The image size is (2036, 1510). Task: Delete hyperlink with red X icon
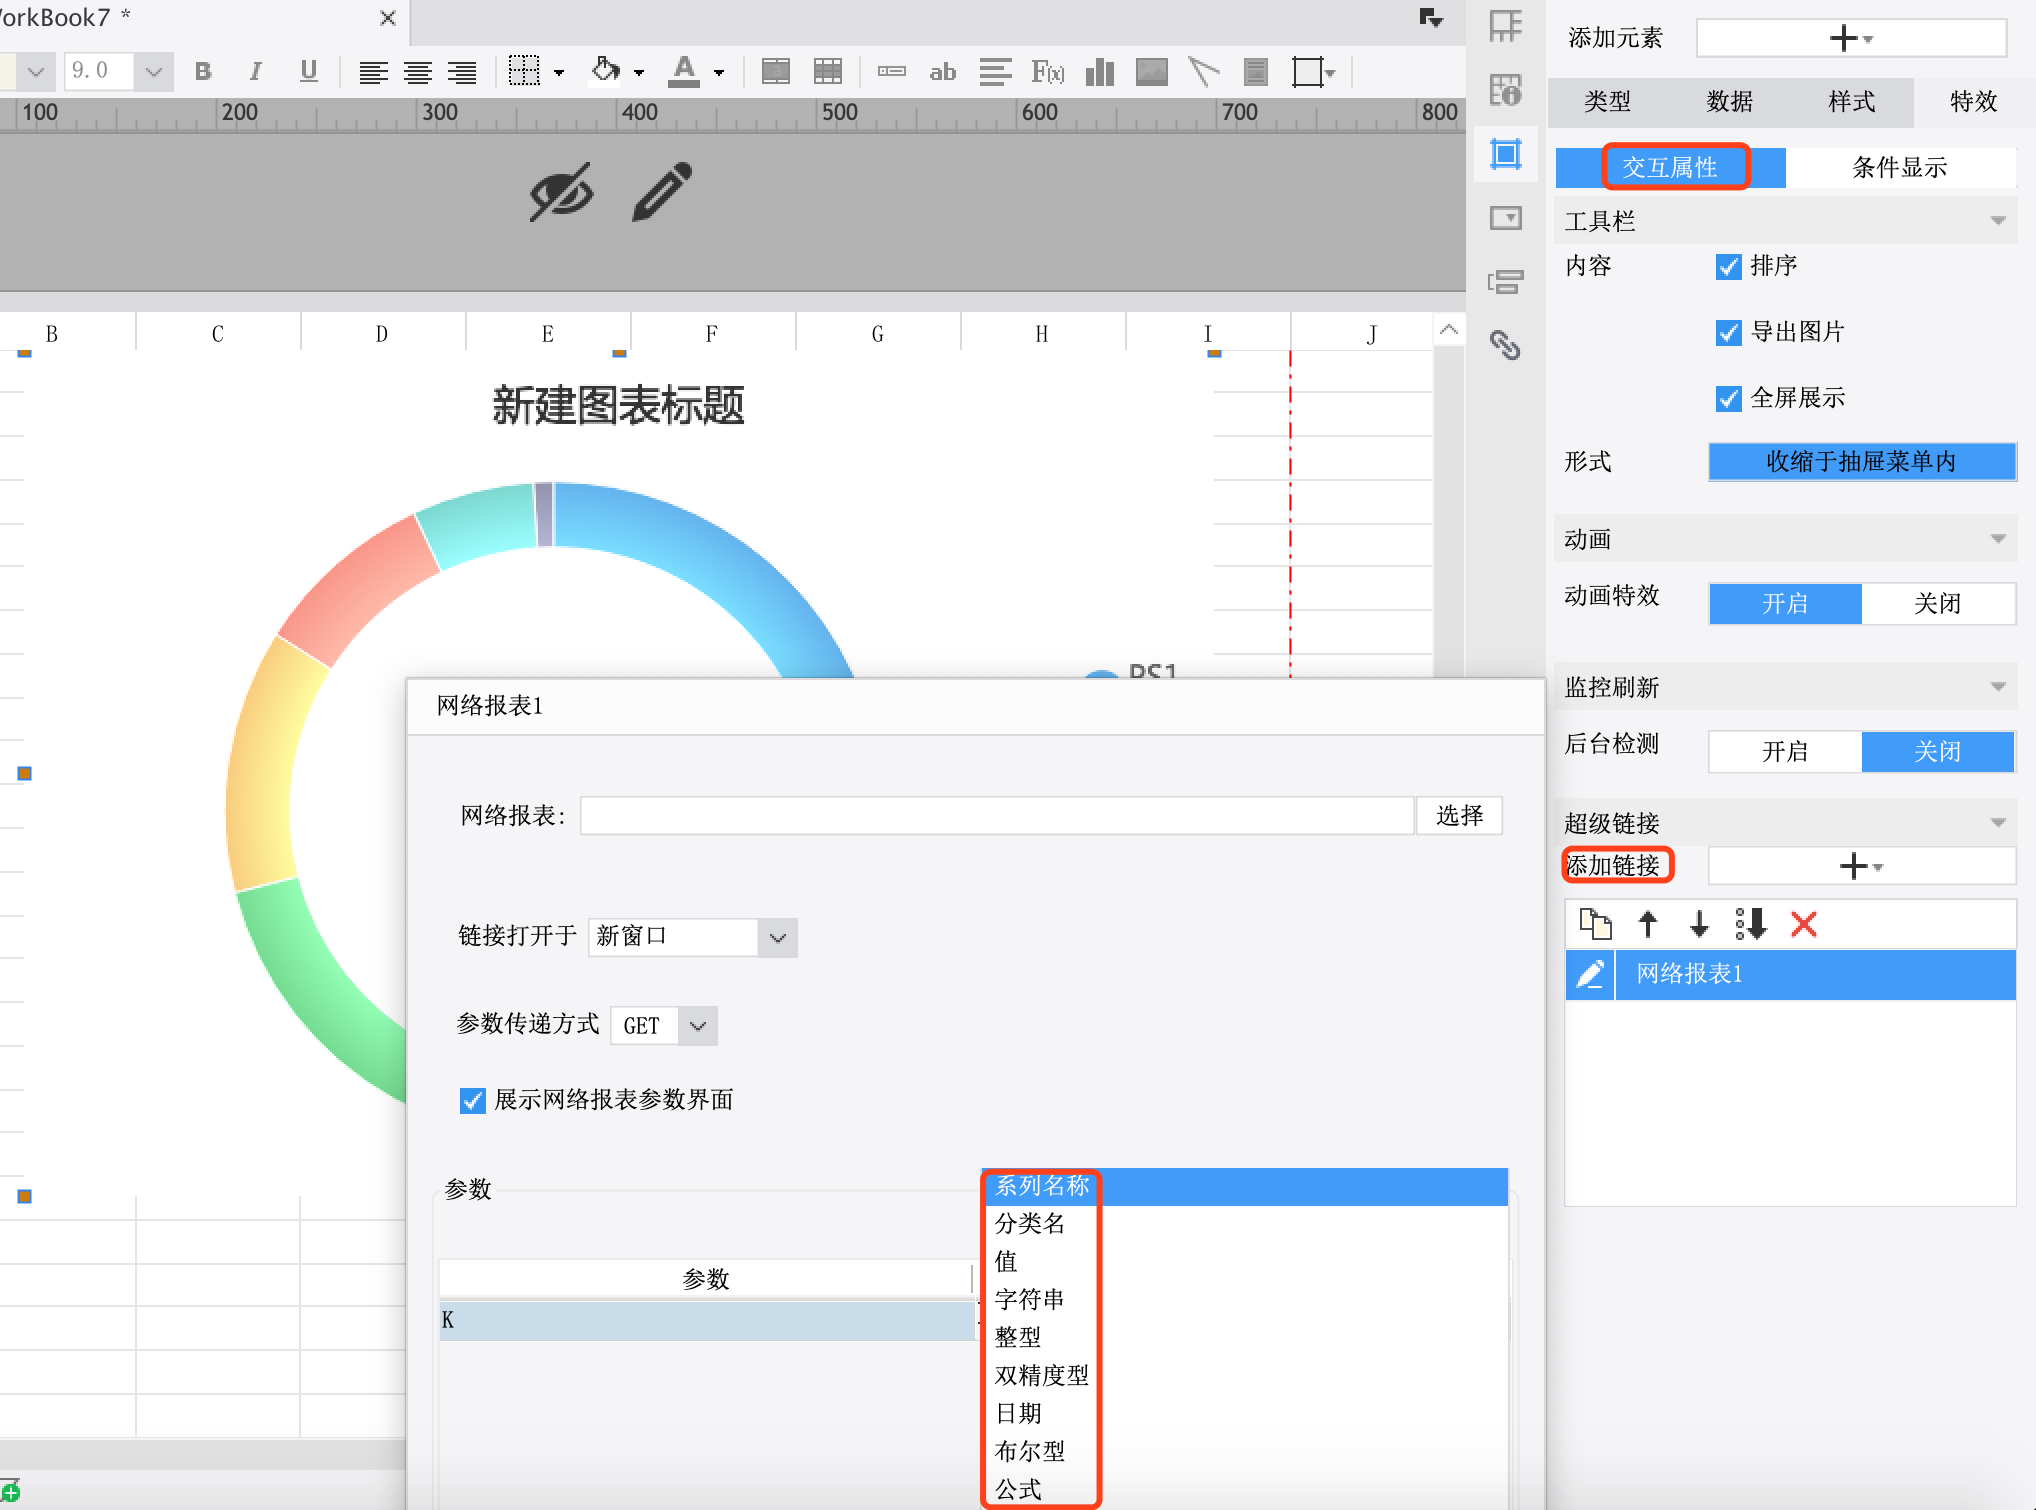click(1804, 924)
